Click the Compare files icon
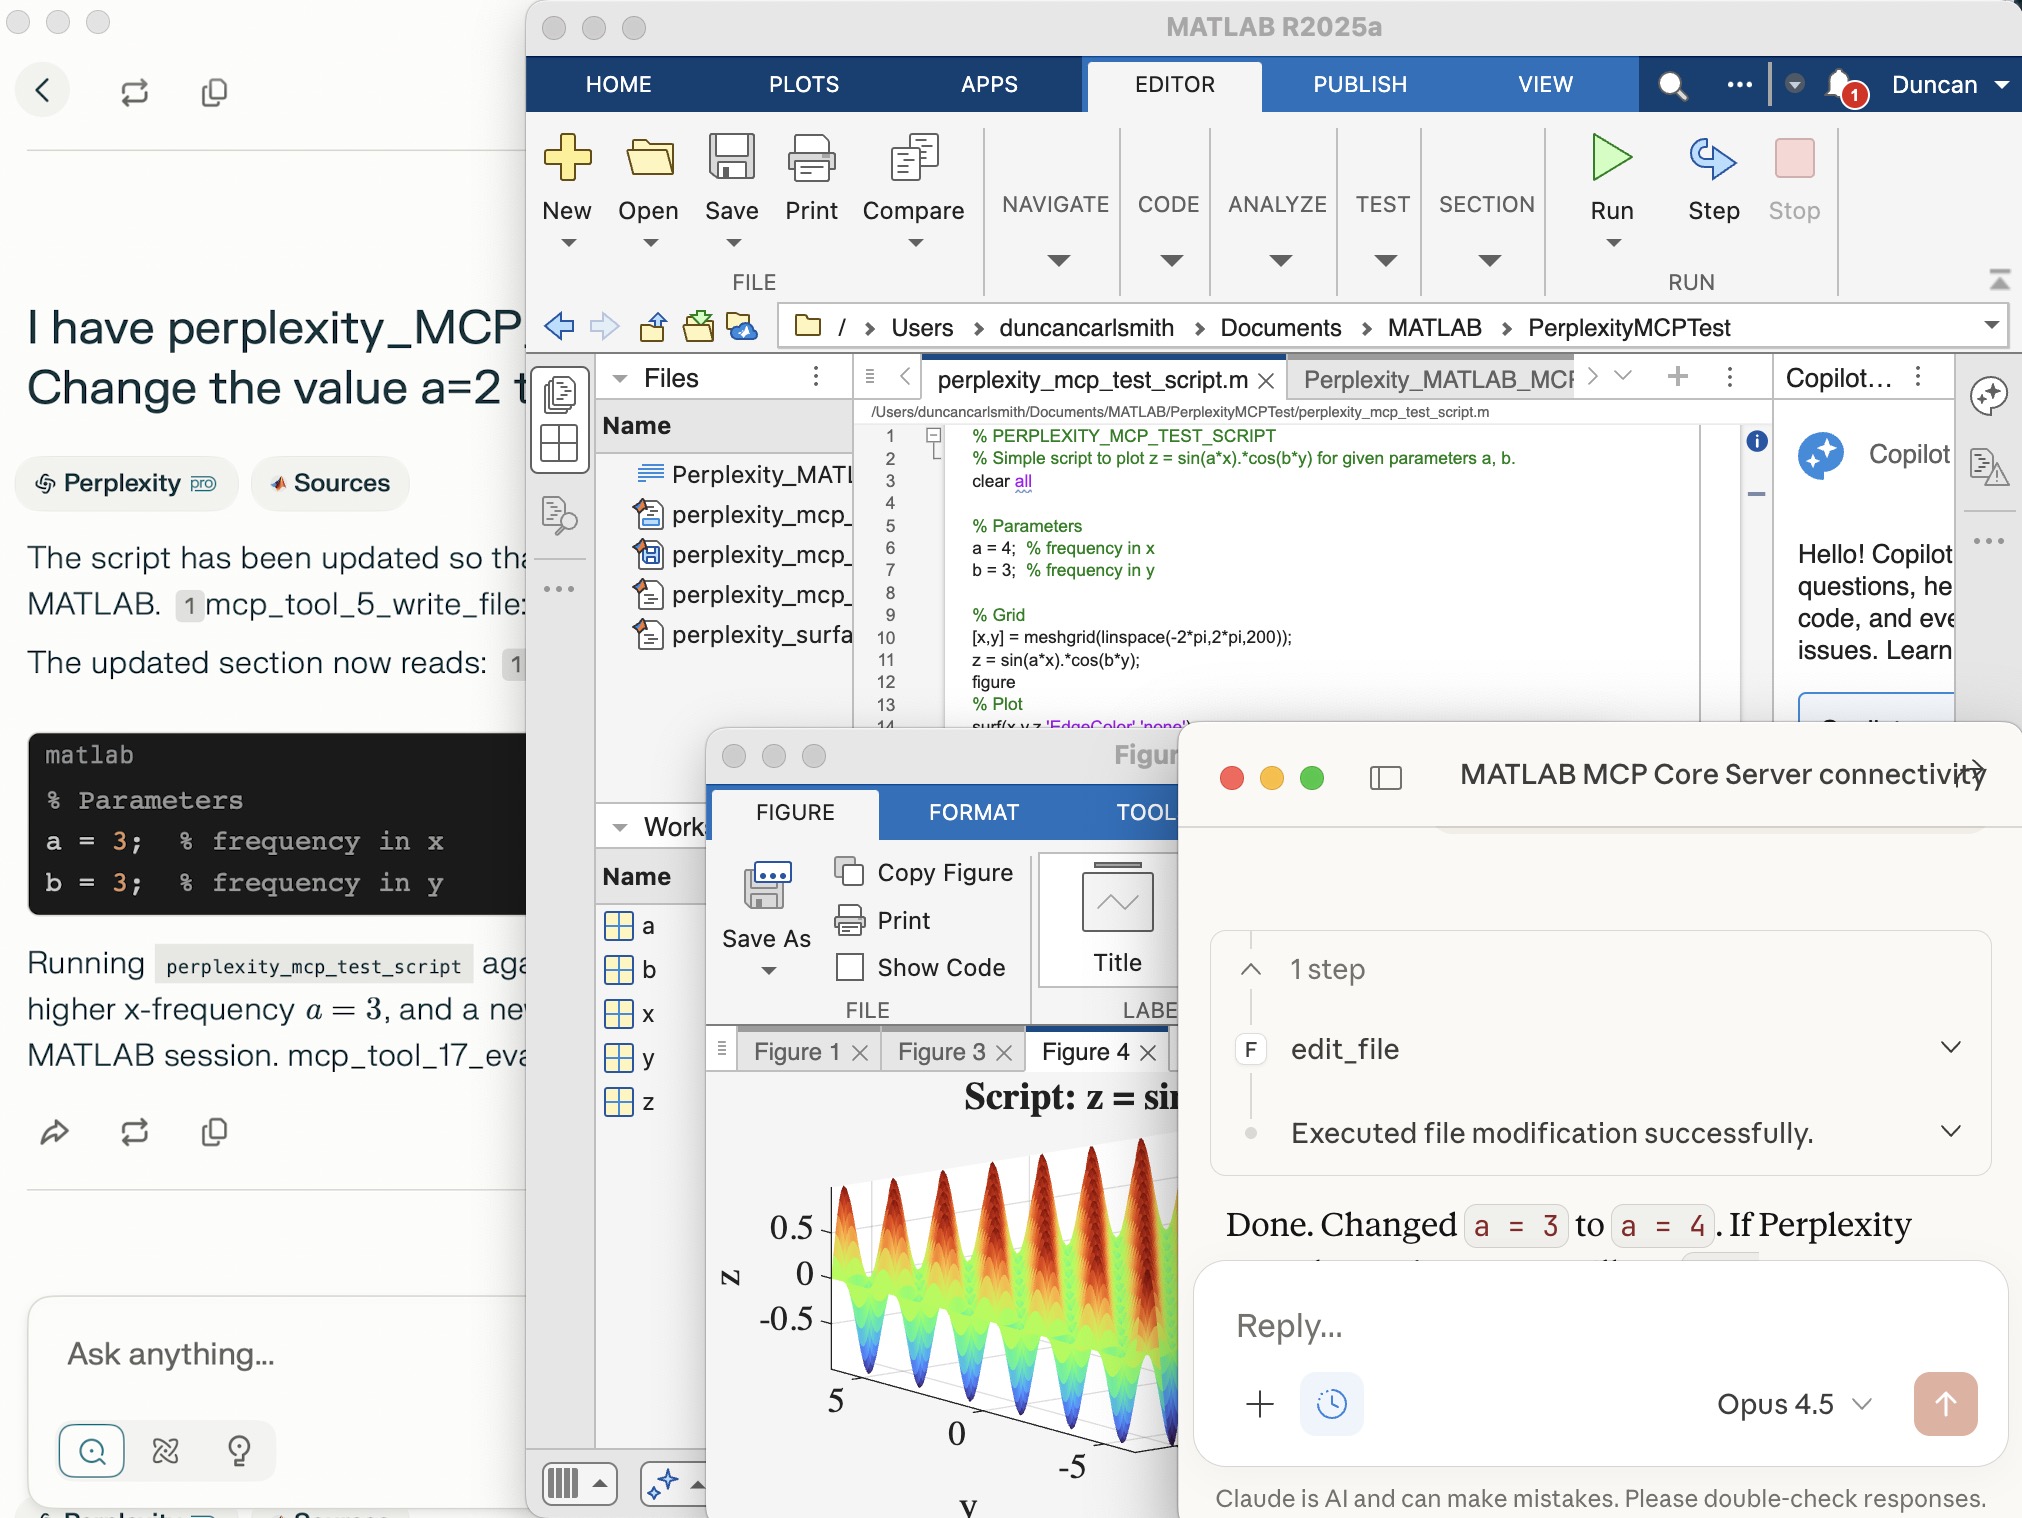 [913, 159]
